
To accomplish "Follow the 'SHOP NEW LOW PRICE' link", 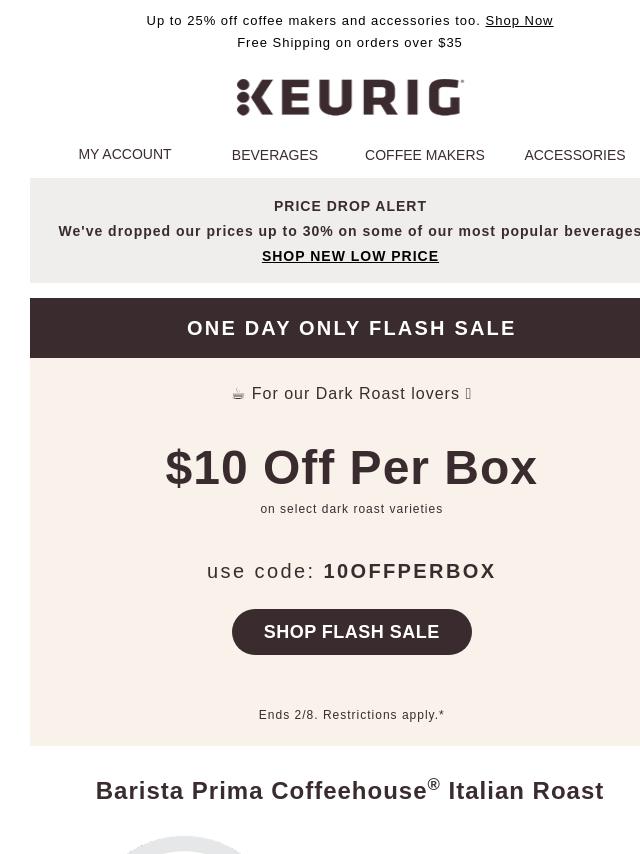I will click(x=350, y=256).
